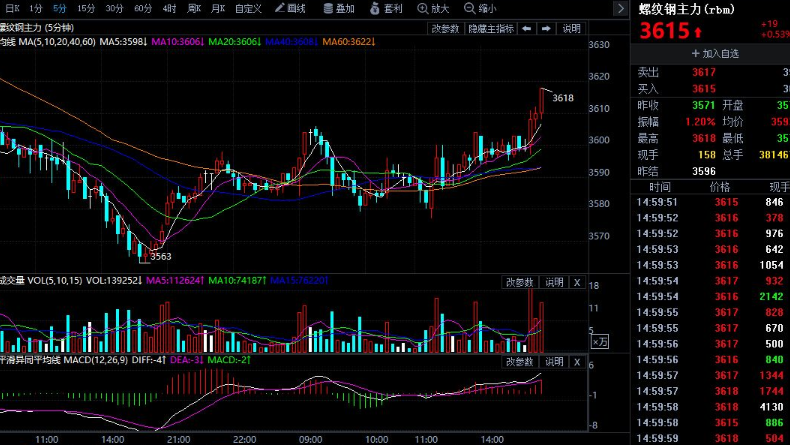
Task: Switch to the 日K daily chart
Action: click(12, 8)
